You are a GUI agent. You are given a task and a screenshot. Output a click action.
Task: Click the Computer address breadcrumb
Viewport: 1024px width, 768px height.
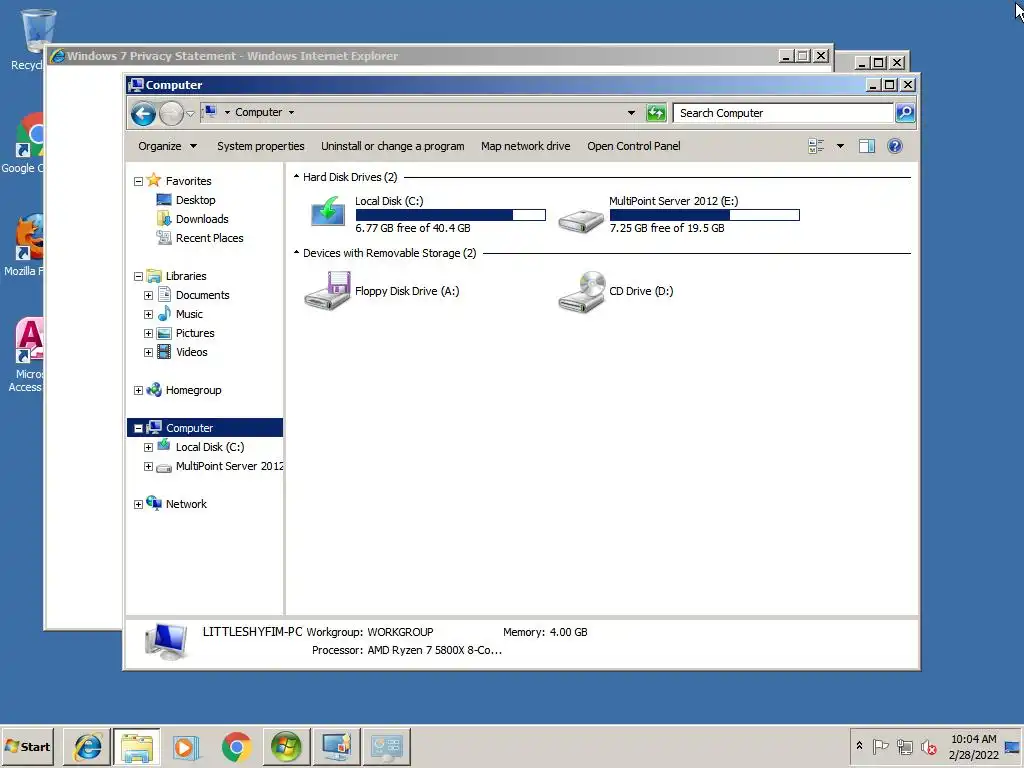pyautogui.click(x=259, y=112)
